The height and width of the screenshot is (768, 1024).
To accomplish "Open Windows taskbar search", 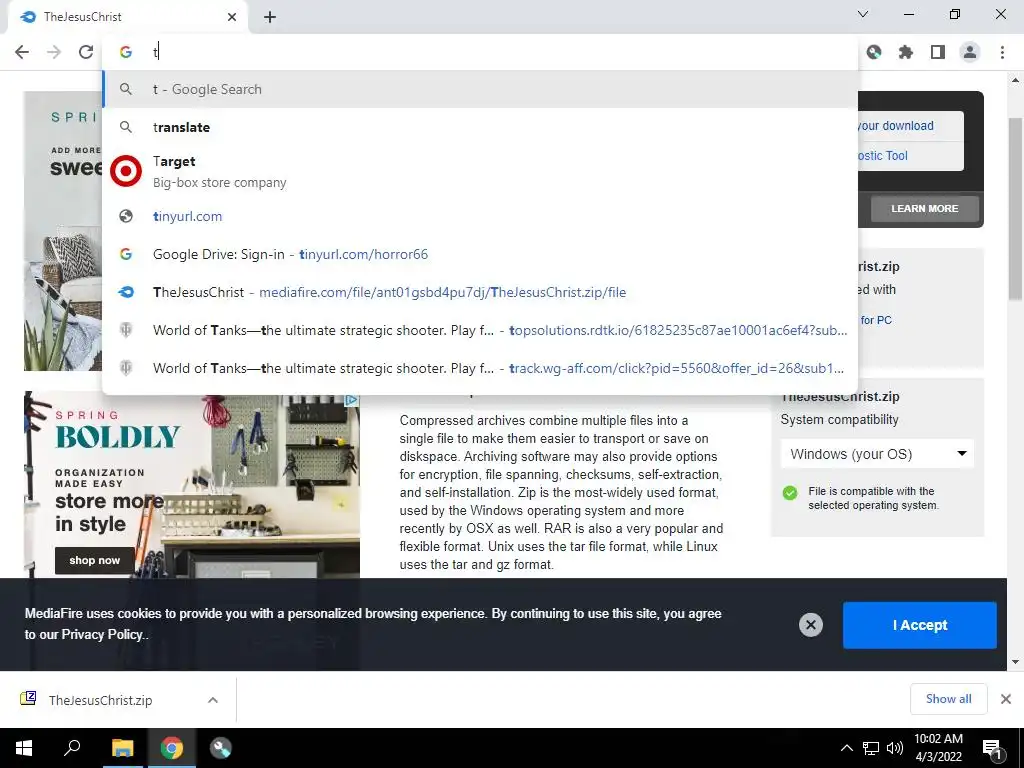I will tap(72, 748).
